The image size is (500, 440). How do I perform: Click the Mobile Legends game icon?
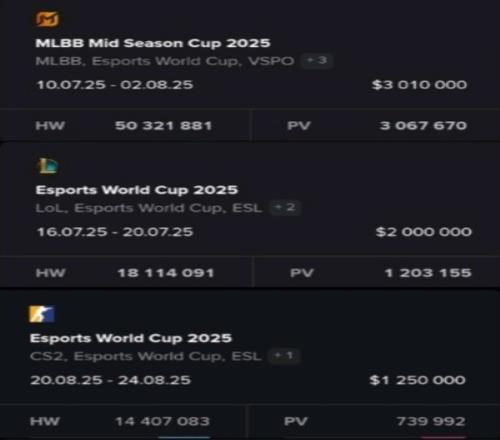tap(47, 19)
